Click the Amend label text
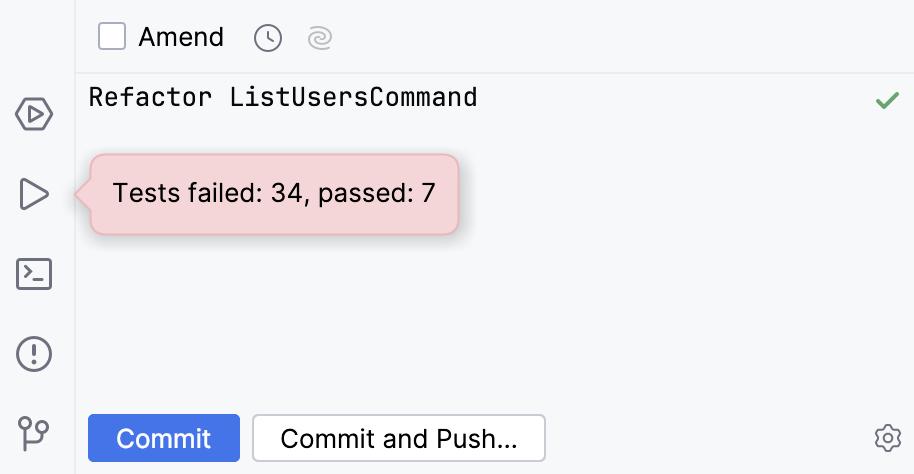Screen dimensions: 914x474 [x=181, y=37]
